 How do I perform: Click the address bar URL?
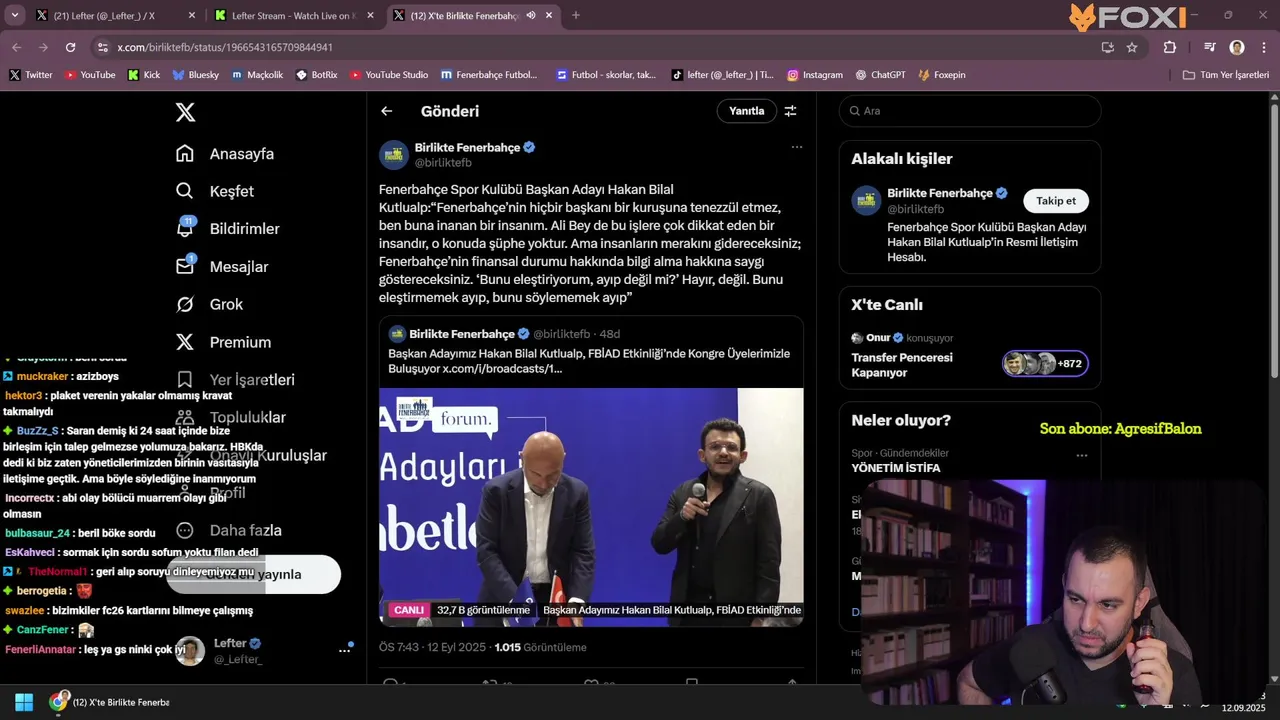[x=225, y=47]
